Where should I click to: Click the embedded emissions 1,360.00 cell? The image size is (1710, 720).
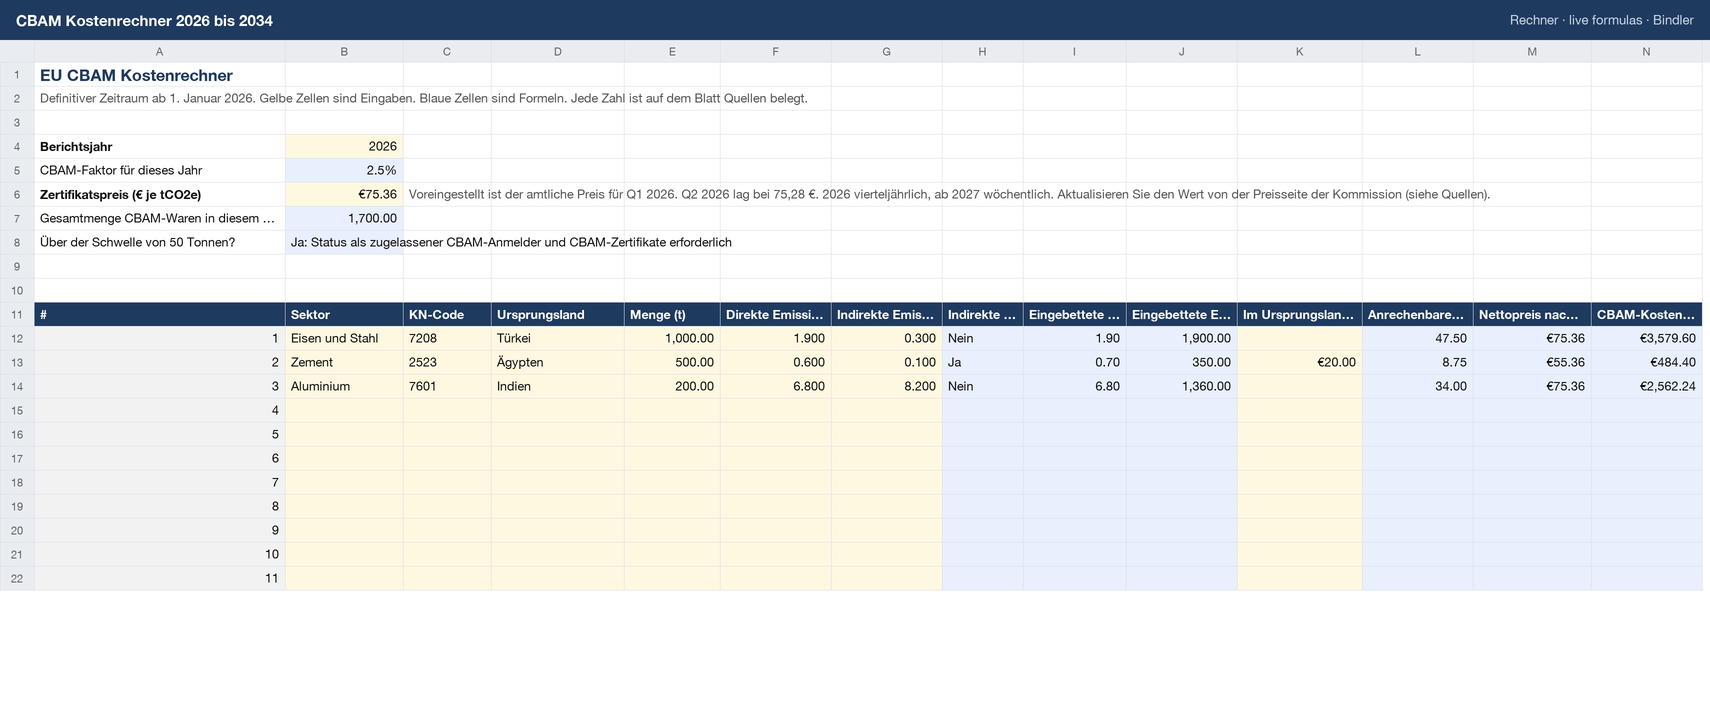coord(1181,386)
